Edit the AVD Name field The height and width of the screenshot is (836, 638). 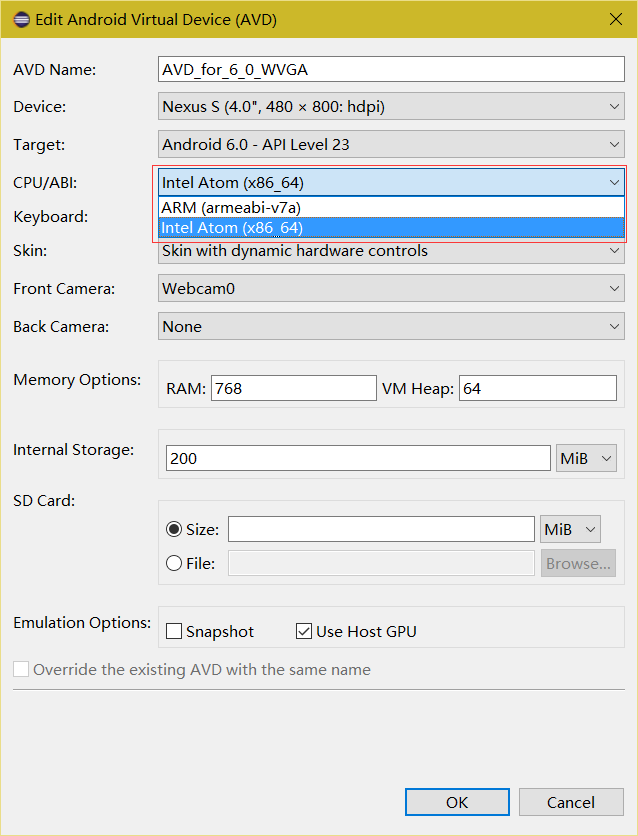pyautogui.click(x=391, y=69)
